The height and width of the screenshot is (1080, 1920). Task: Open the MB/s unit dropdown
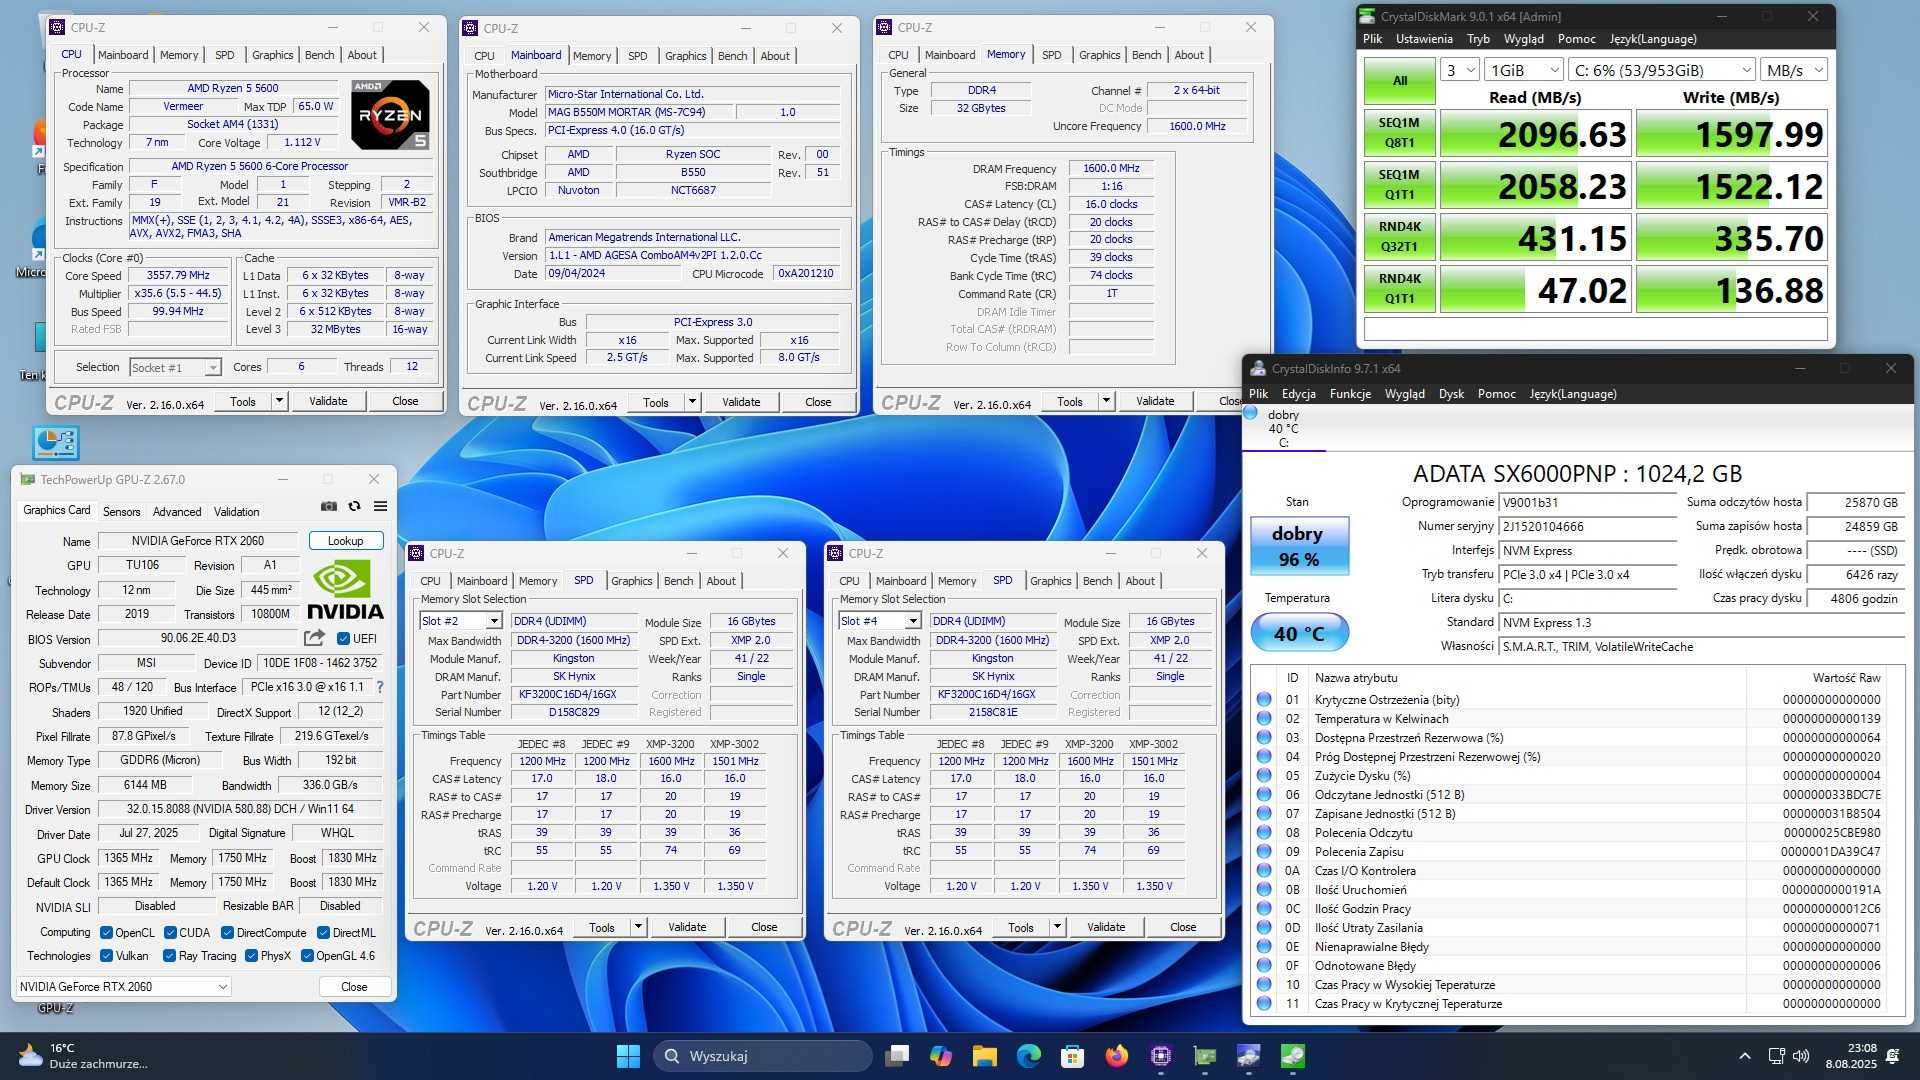1794,70
